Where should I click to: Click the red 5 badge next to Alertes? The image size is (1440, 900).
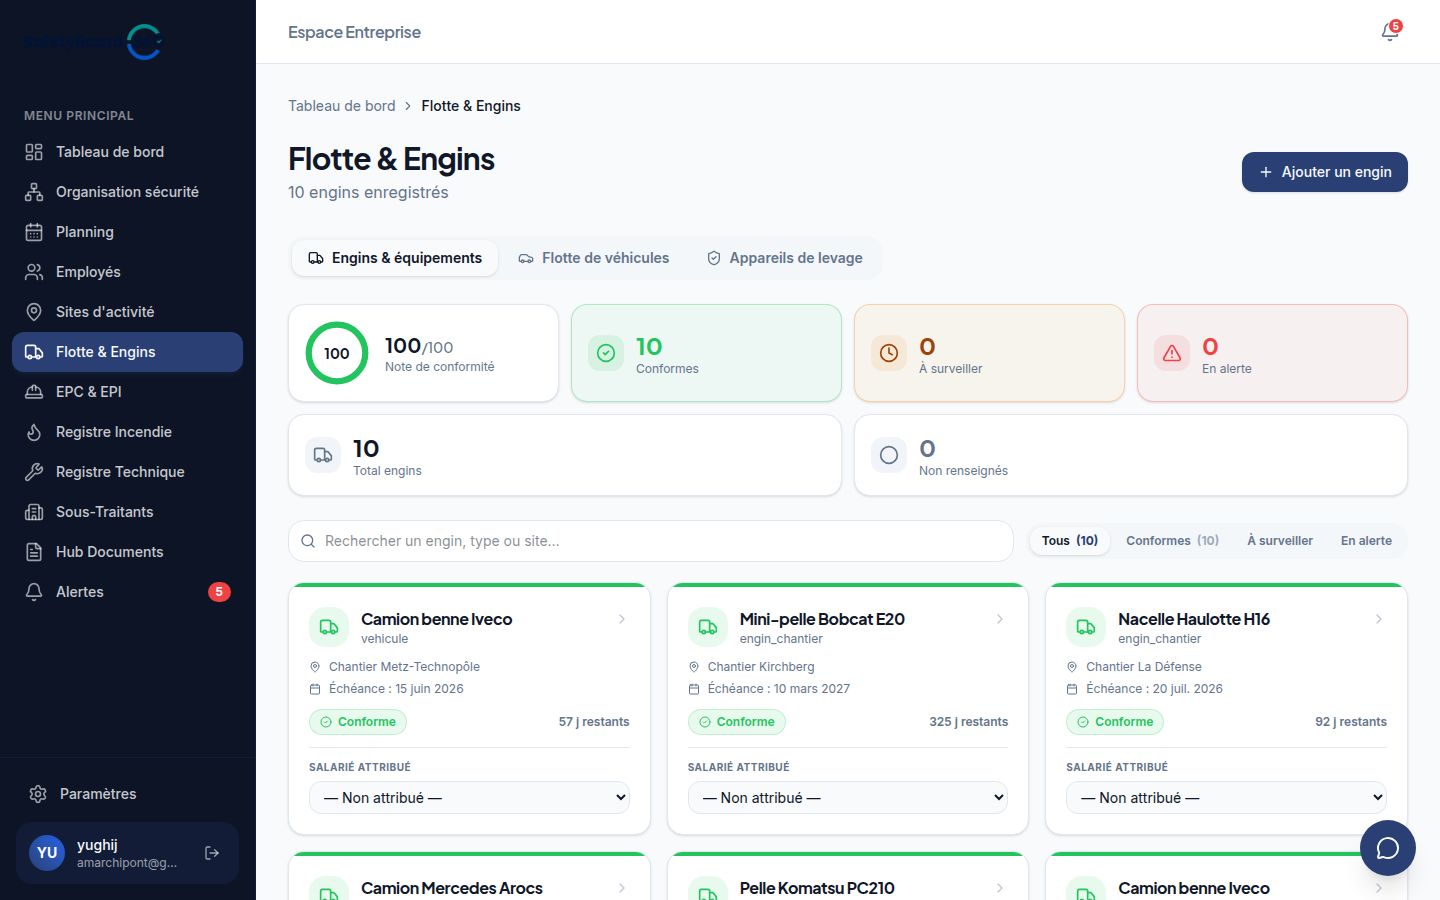click(219, 592)
